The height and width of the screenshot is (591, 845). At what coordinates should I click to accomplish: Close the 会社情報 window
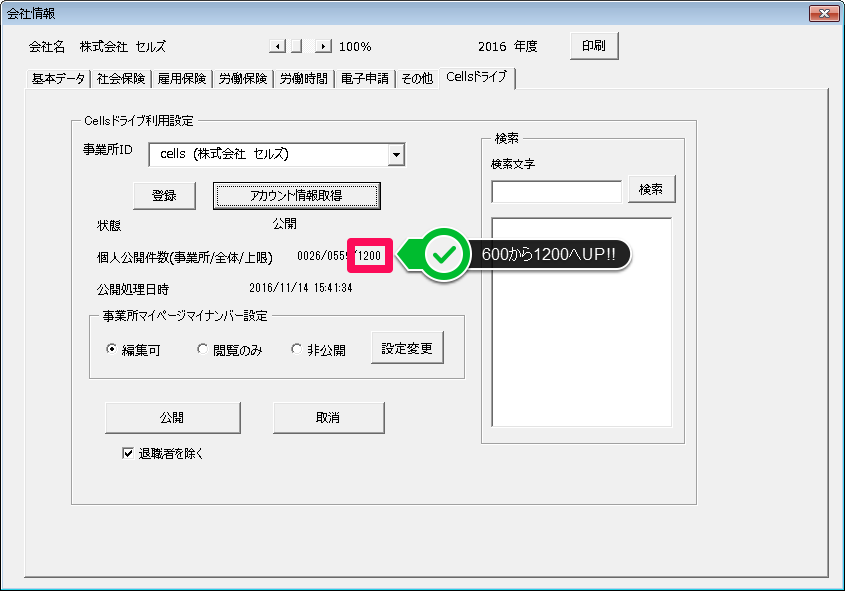824,13
